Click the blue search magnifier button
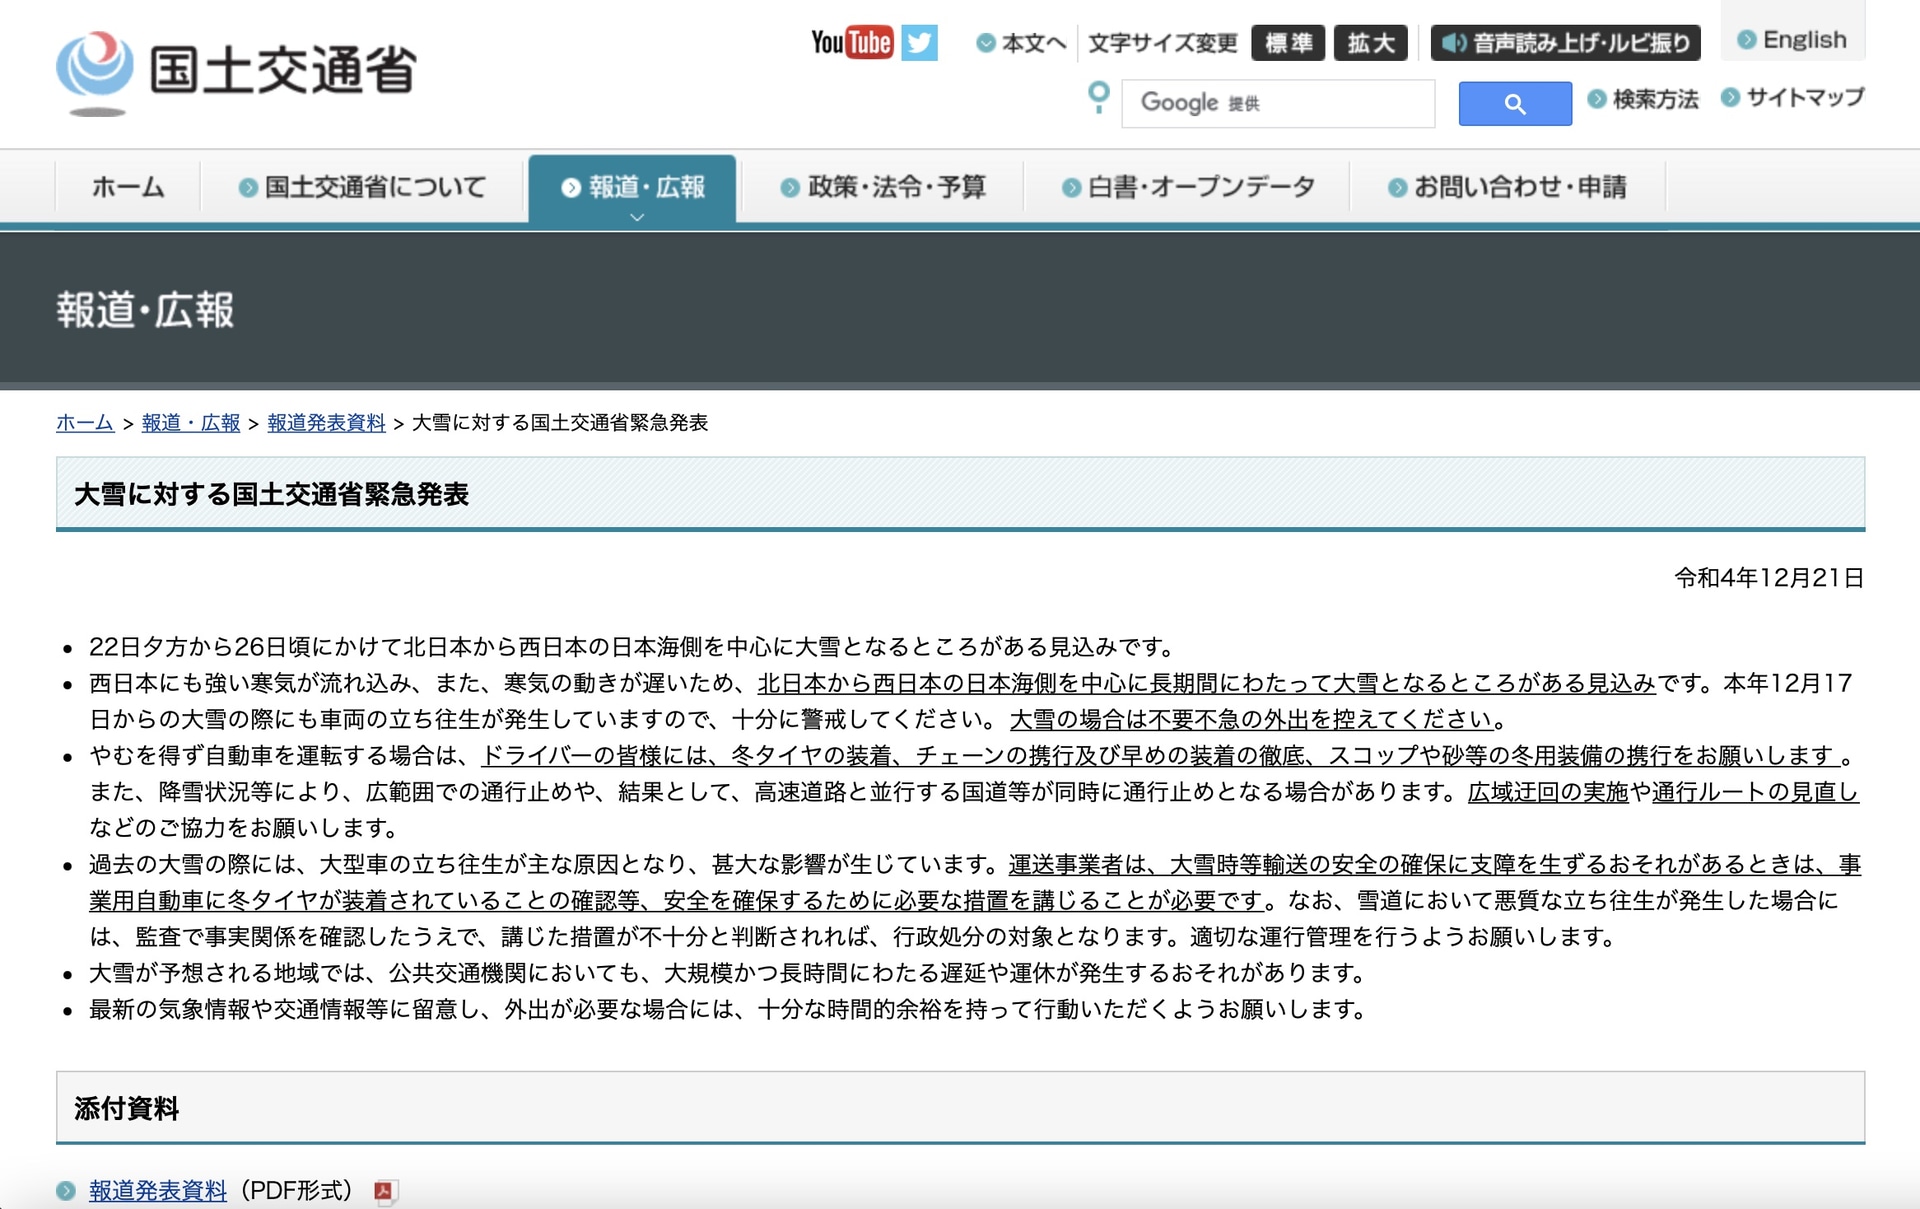Viewport: 1920px width, 1209px height. tap(1514, 103)
